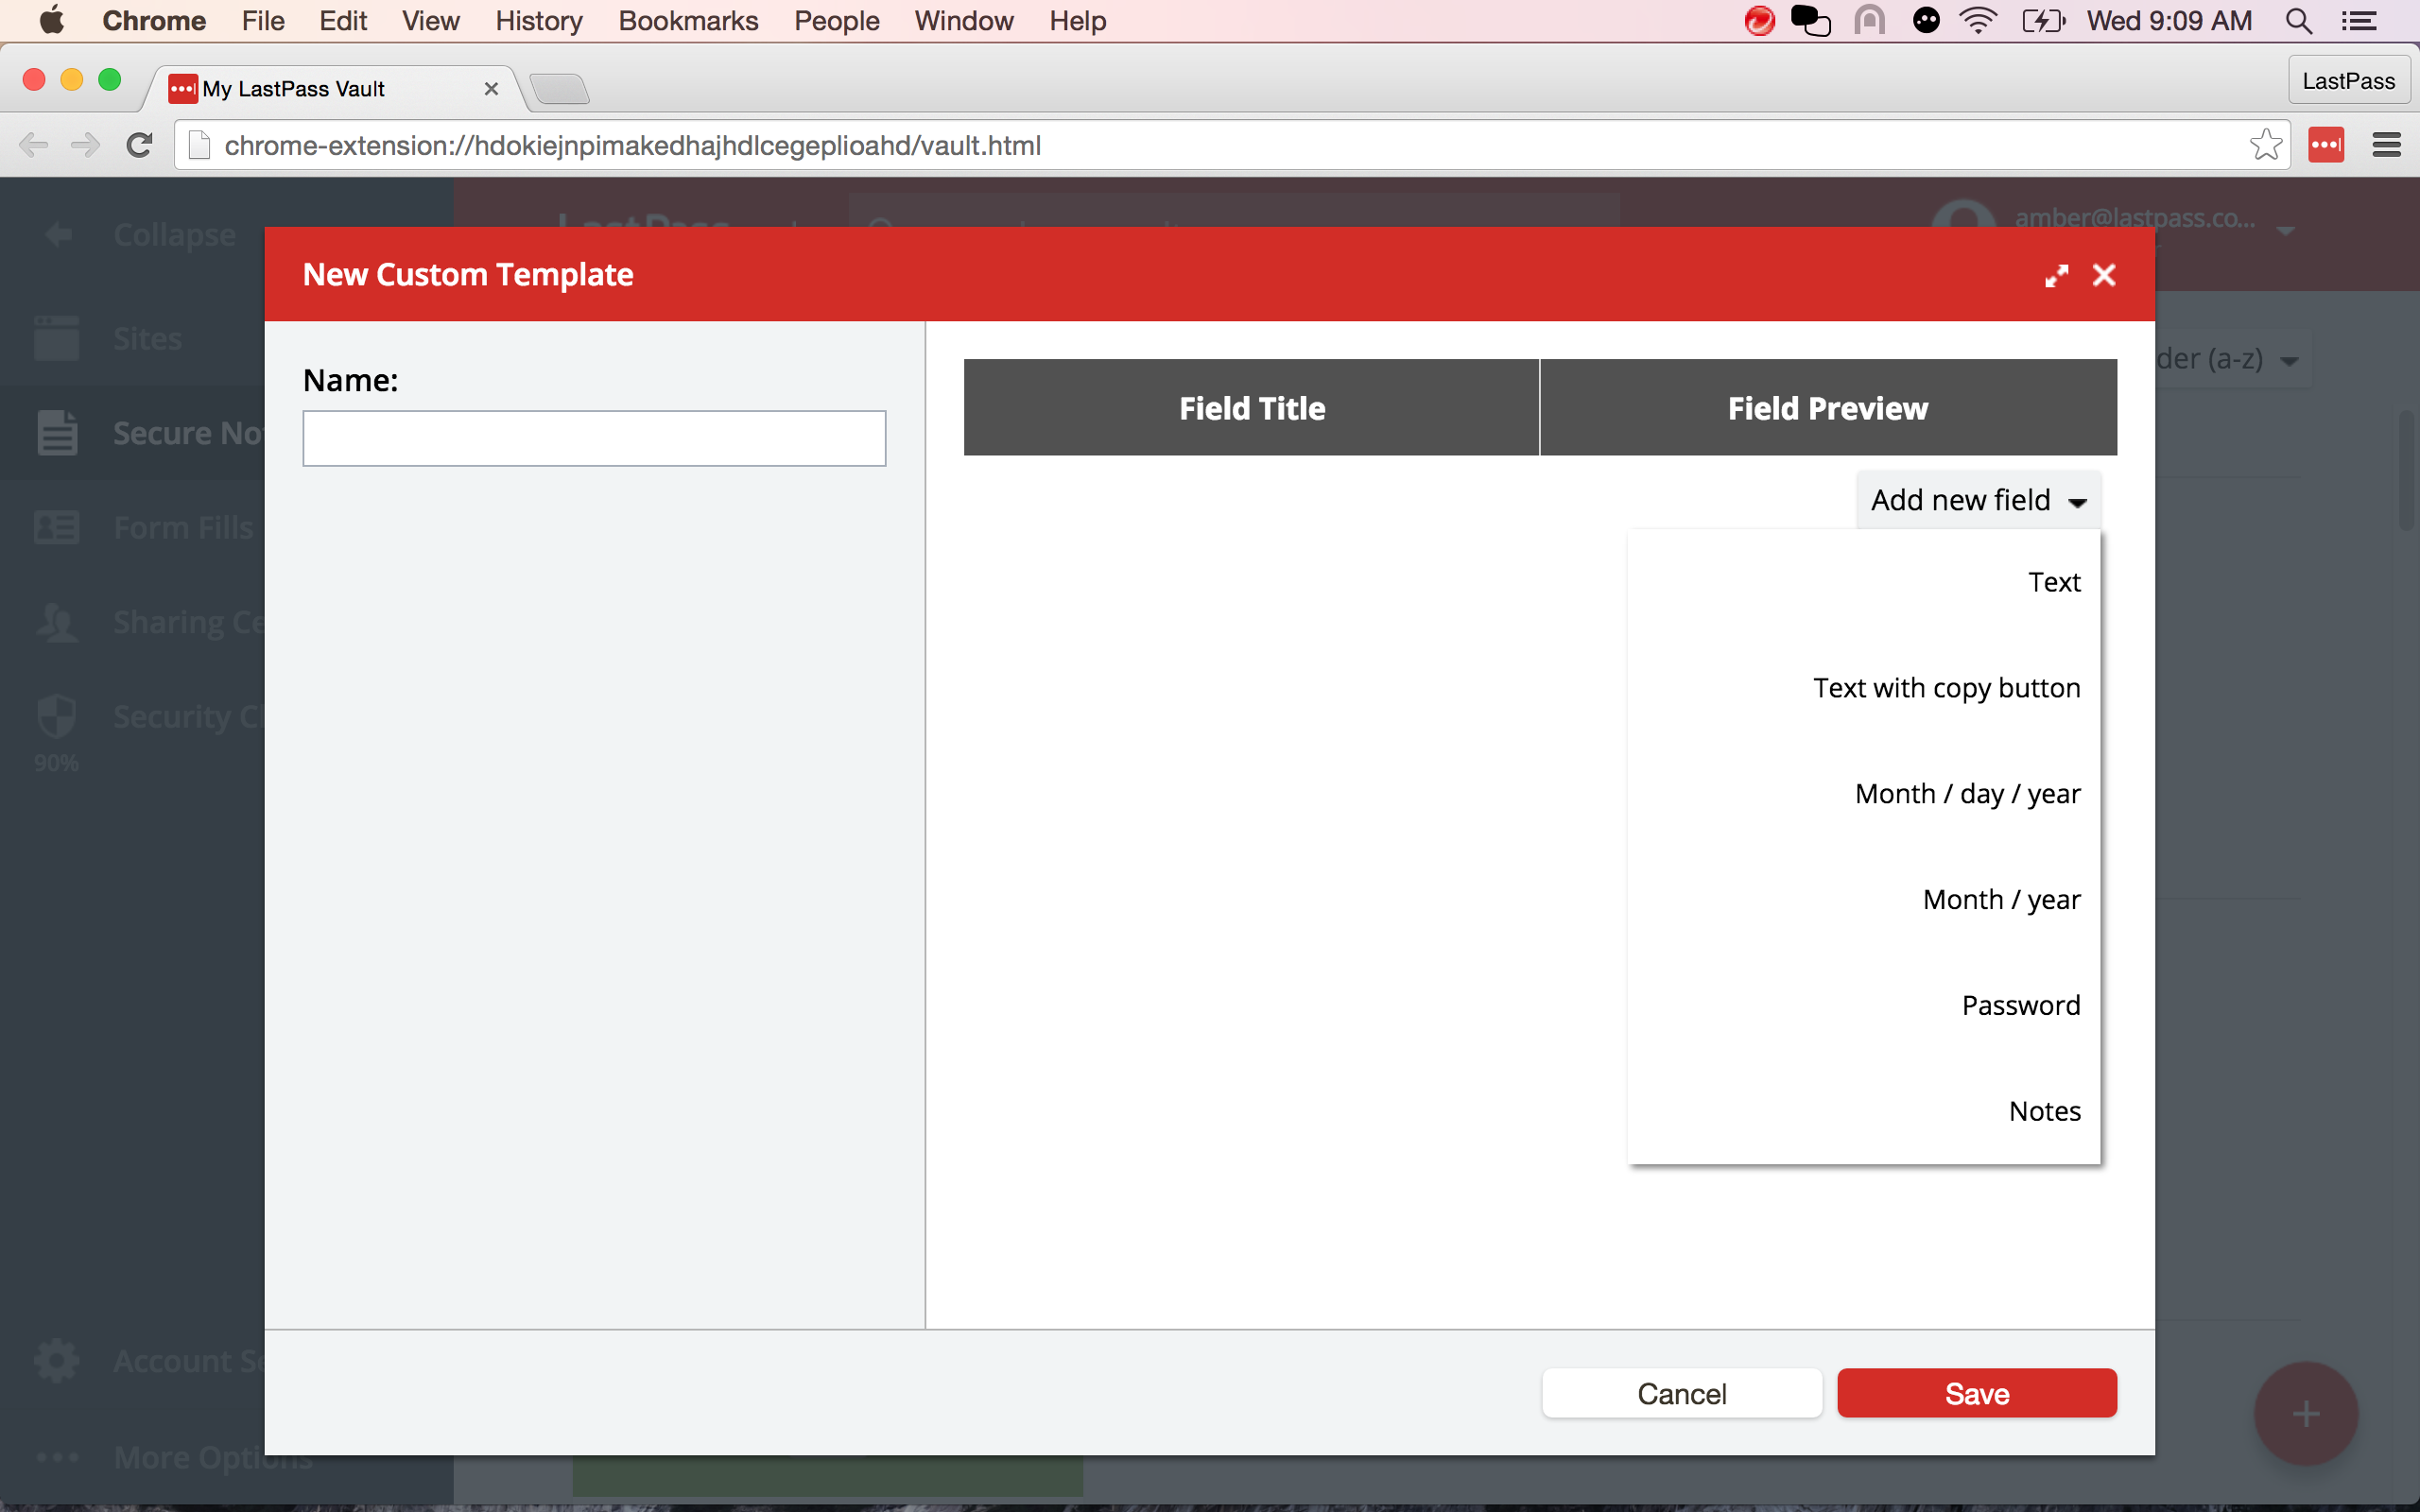Click the Sites icon in sidebar
The image size is (2420, 1512).
click(58, 338)
